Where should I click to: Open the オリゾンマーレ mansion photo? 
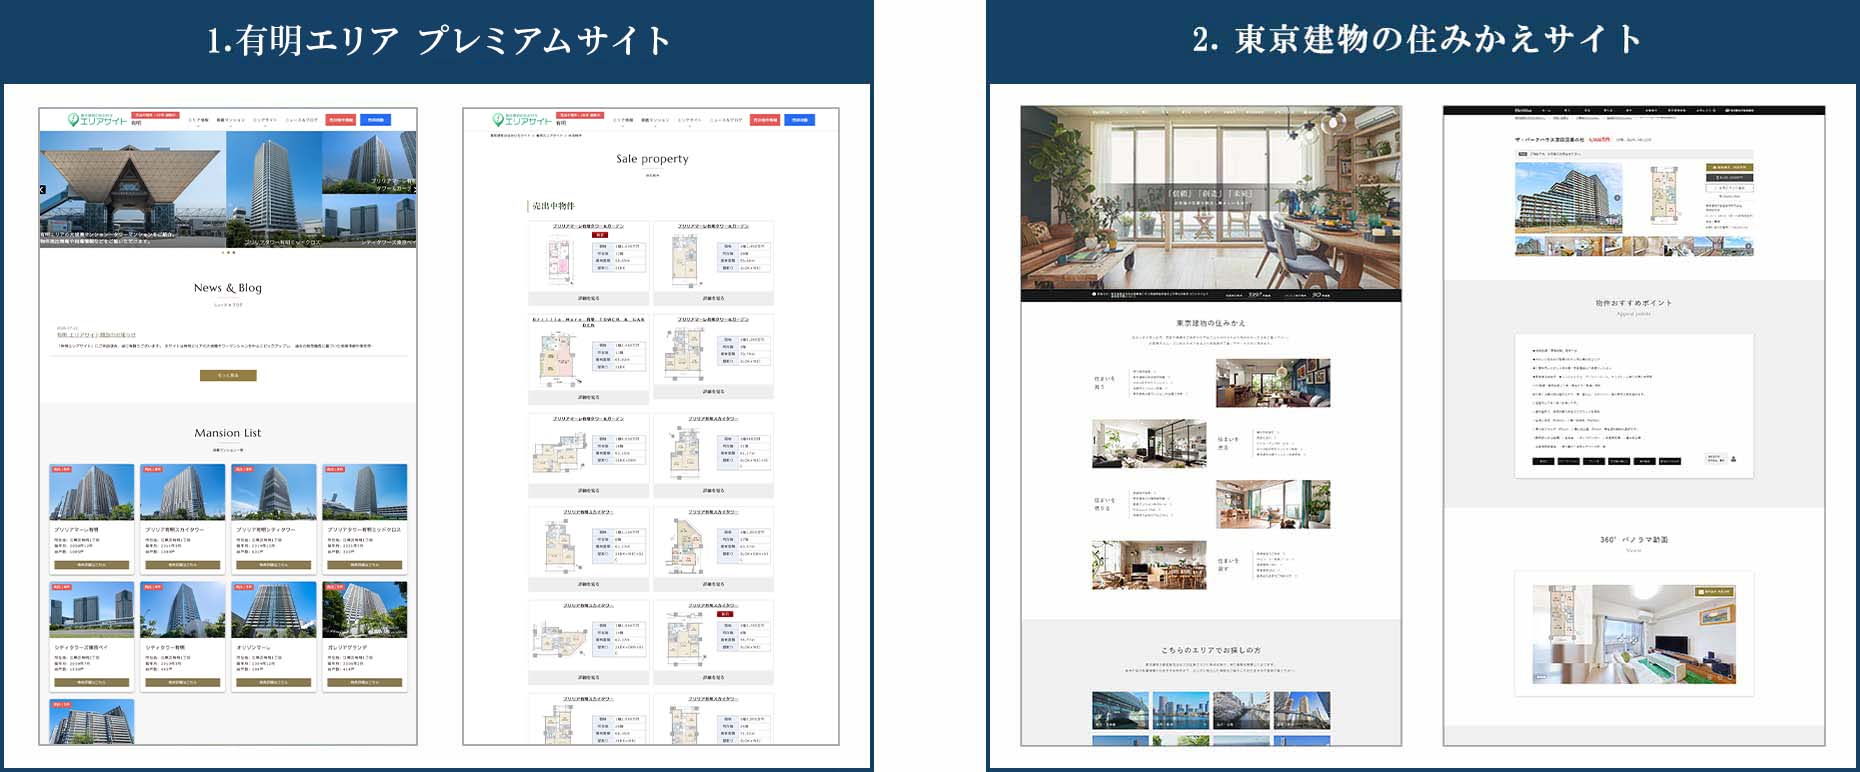pos(273,610)
